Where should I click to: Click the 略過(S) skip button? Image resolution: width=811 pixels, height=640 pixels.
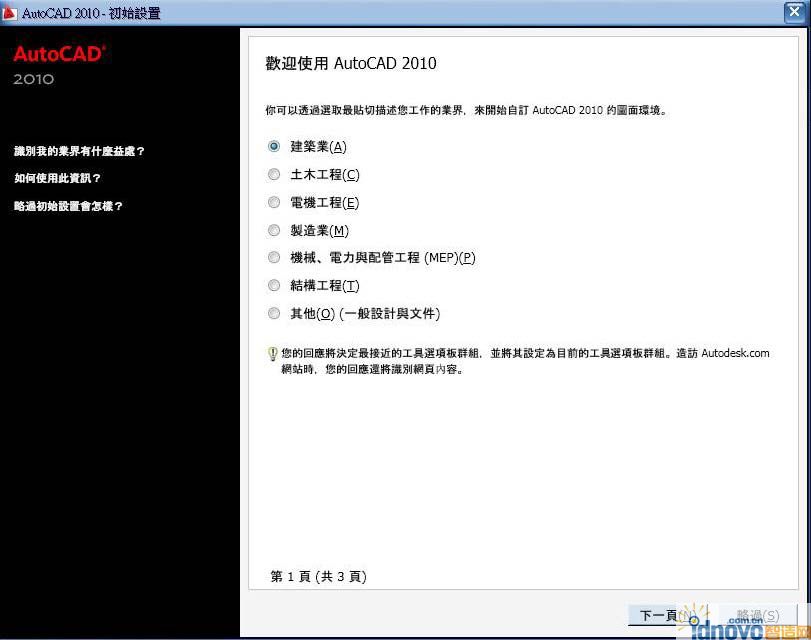[757, 615]
